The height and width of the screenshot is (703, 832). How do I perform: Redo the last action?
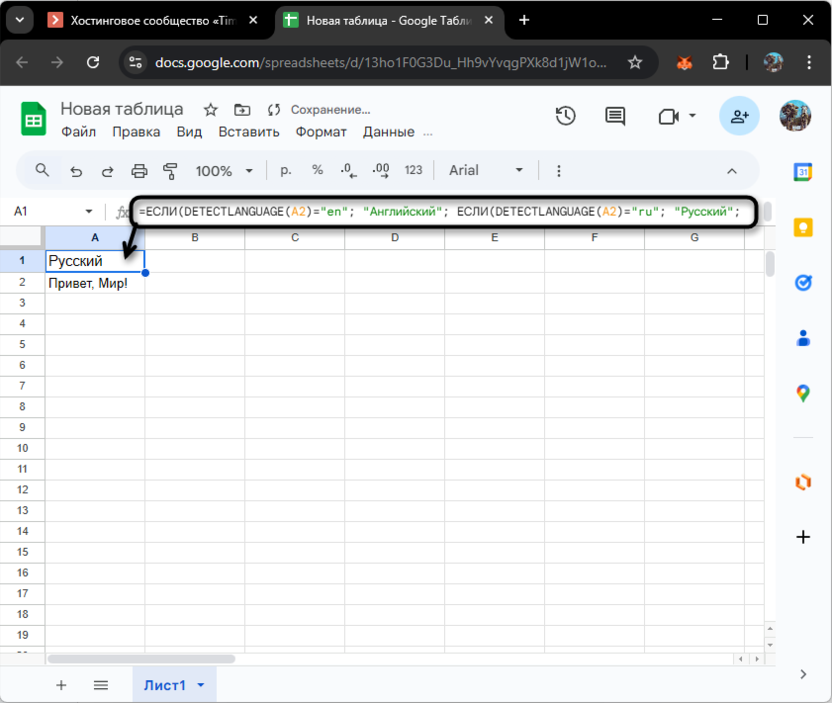click(108, 171)
